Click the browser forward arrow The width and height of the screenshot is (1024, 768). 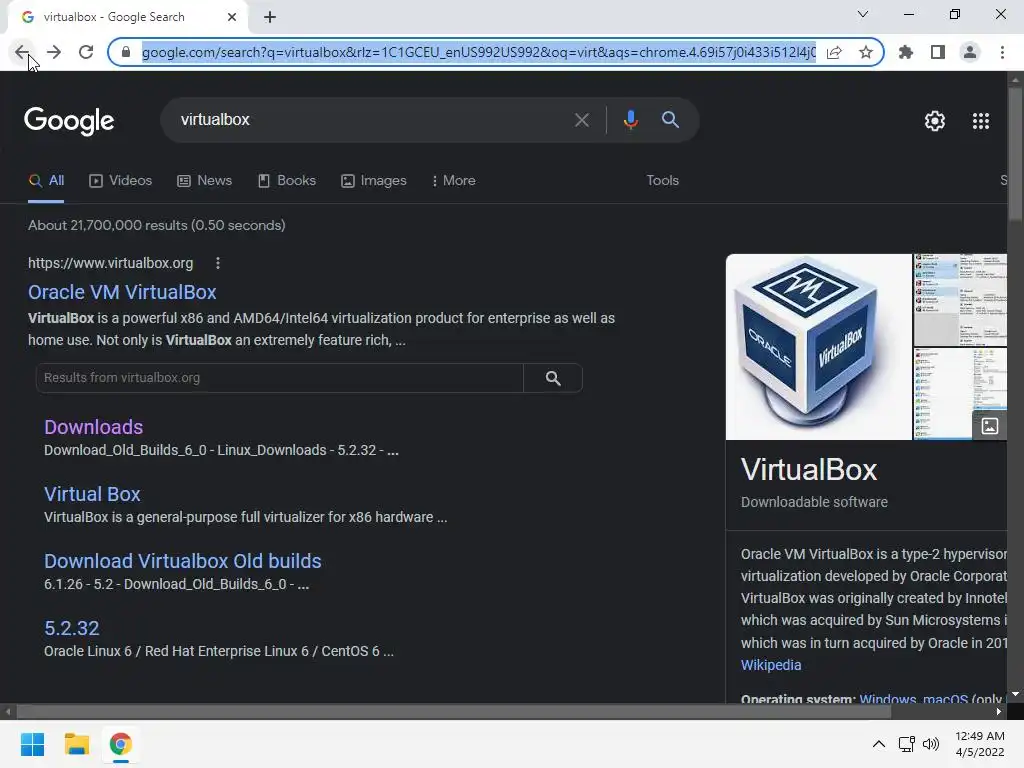(54, 52)
